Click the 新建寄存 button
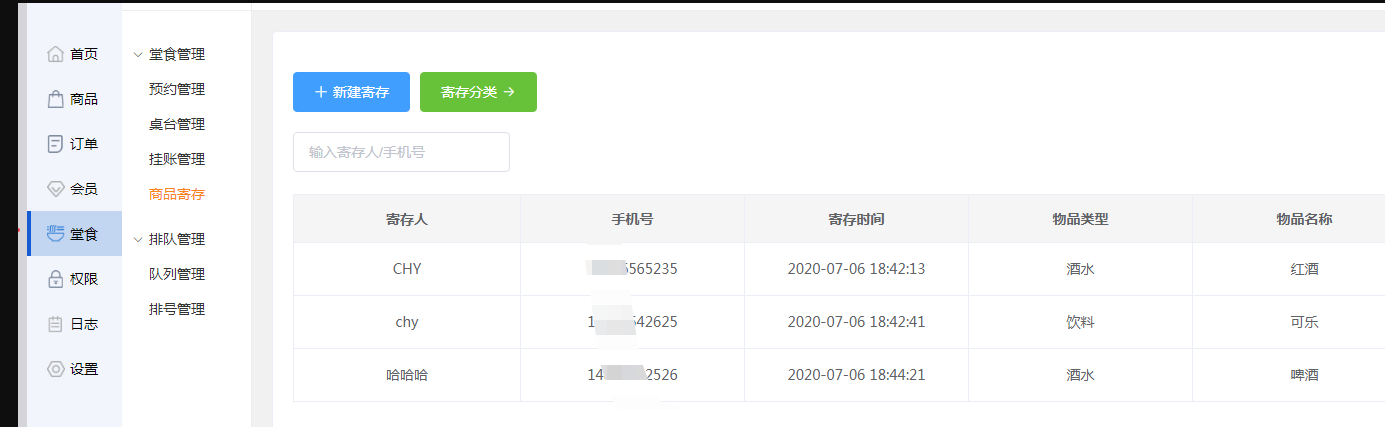The height and width of the screenshot is (427, 1385). pyautogui.click(x=351, y=92)
